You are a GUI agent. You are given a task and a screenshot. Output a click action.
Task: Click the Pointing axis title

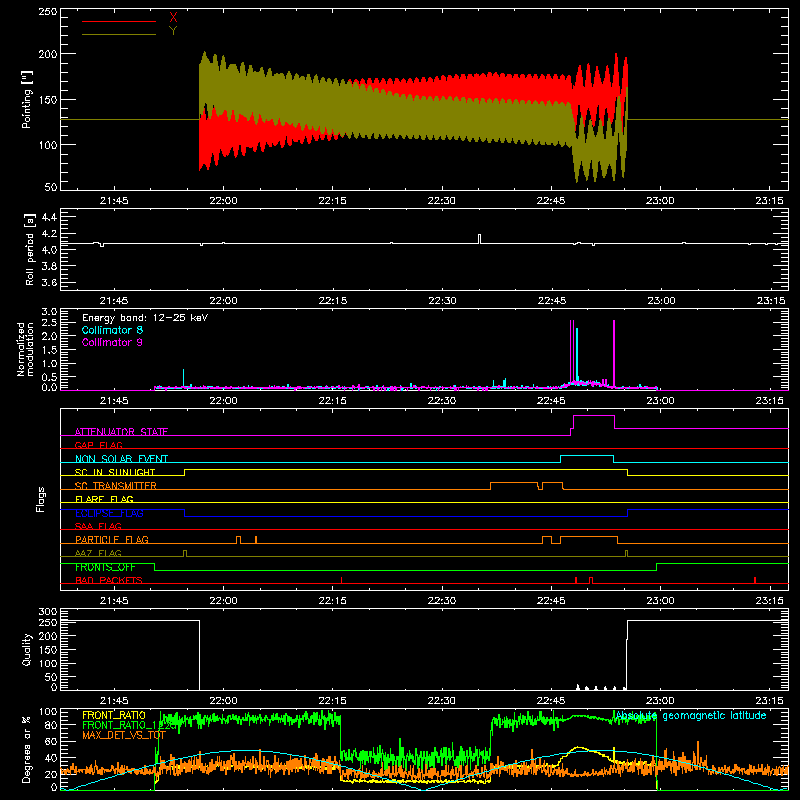[x=27, y=100]
